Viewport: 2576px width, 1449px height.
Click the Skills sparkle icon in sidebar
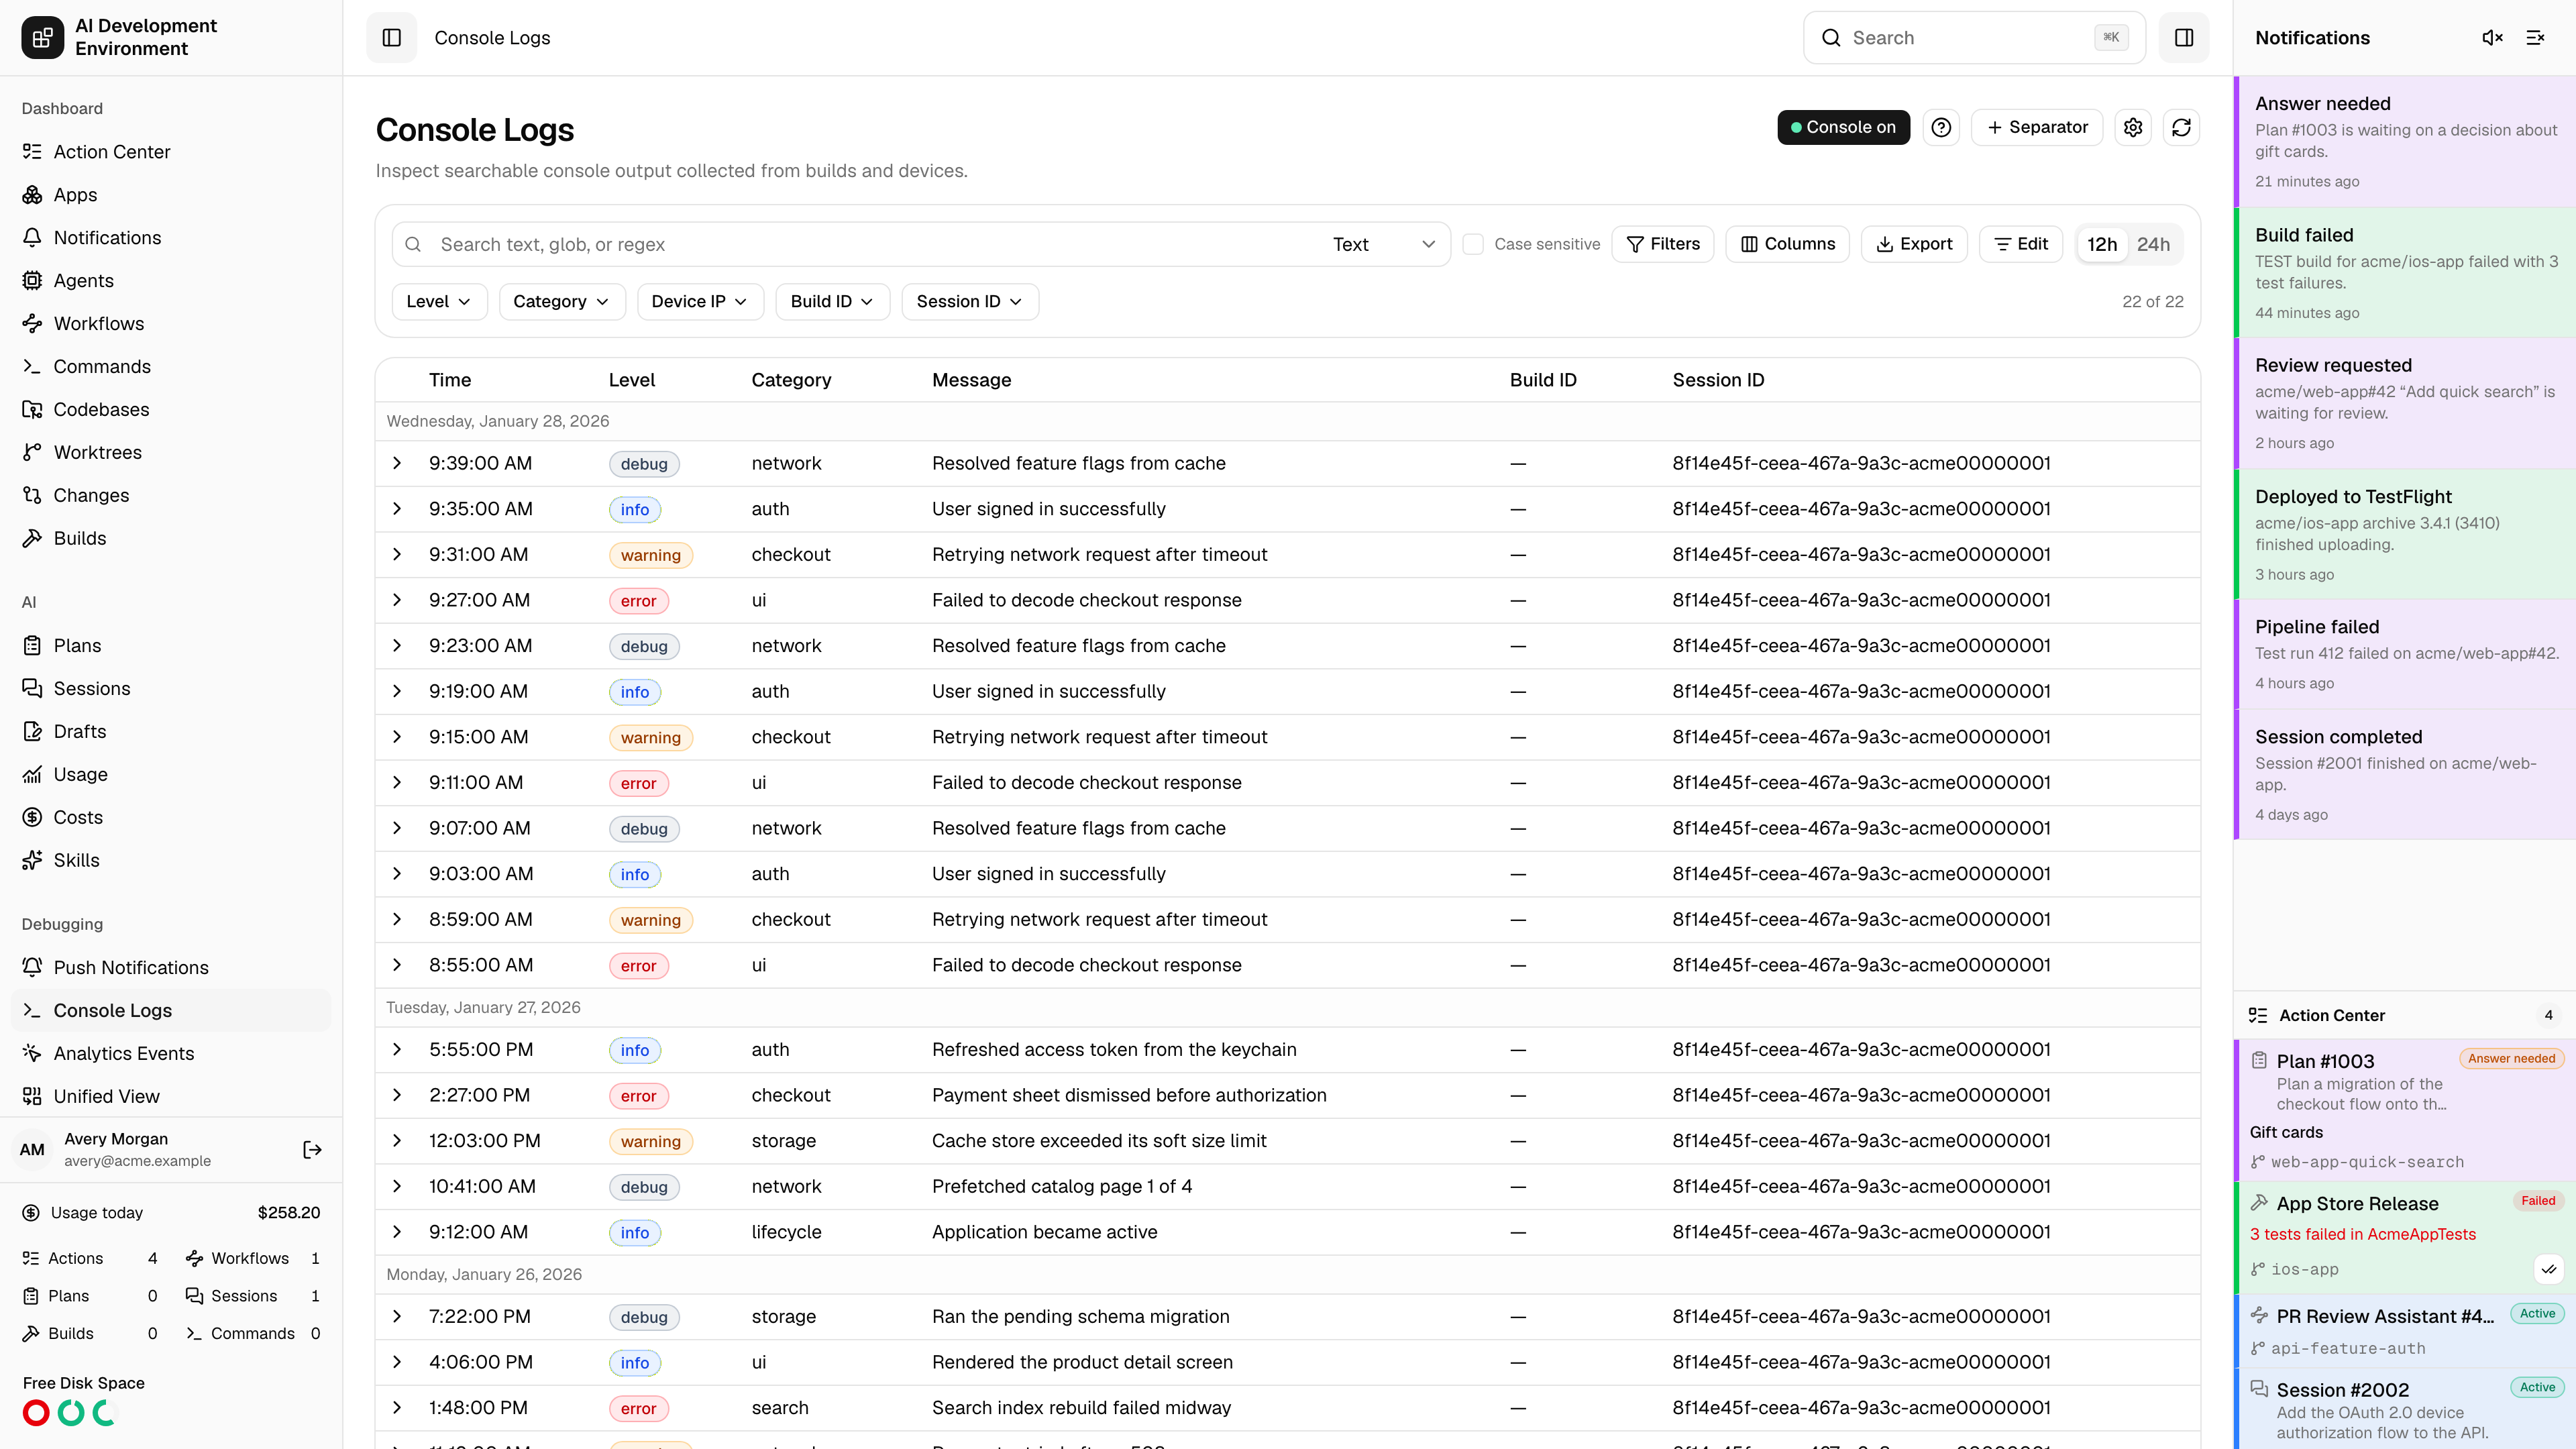point(32,861)
